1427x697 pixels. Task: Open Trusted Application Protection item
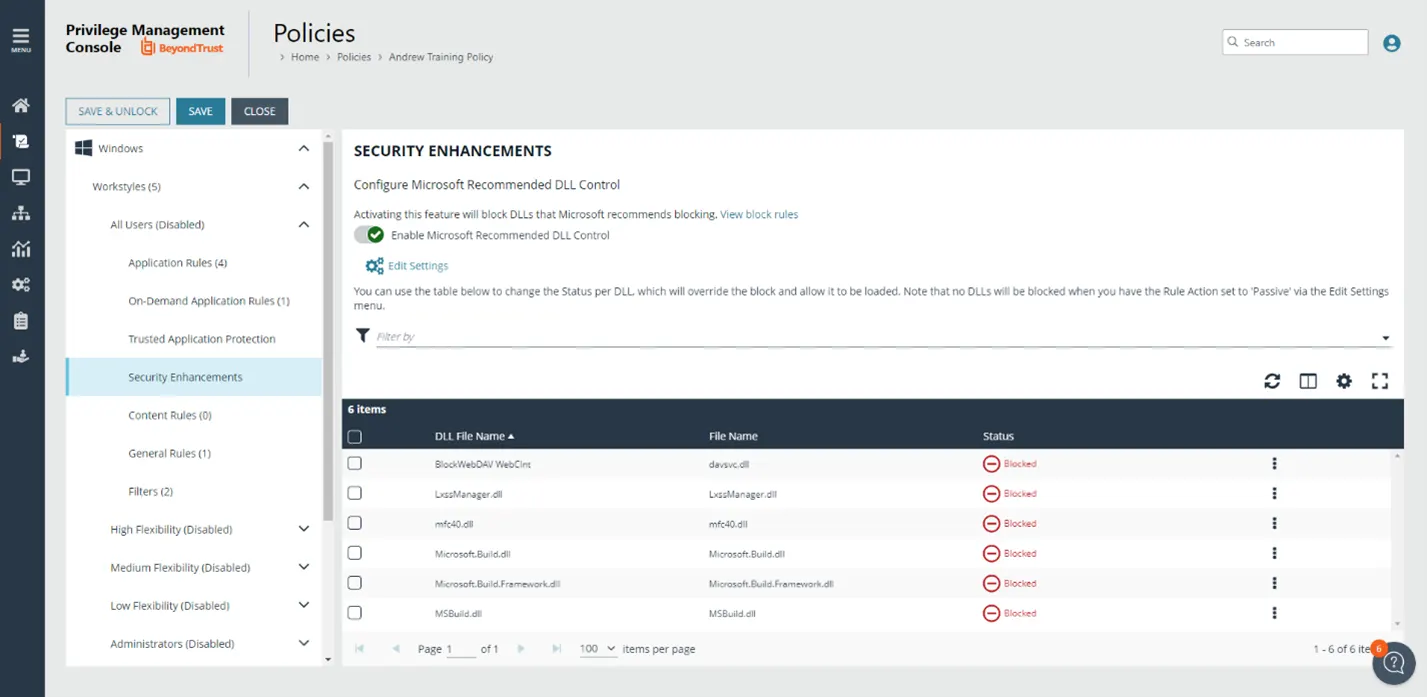pos(202,339)
